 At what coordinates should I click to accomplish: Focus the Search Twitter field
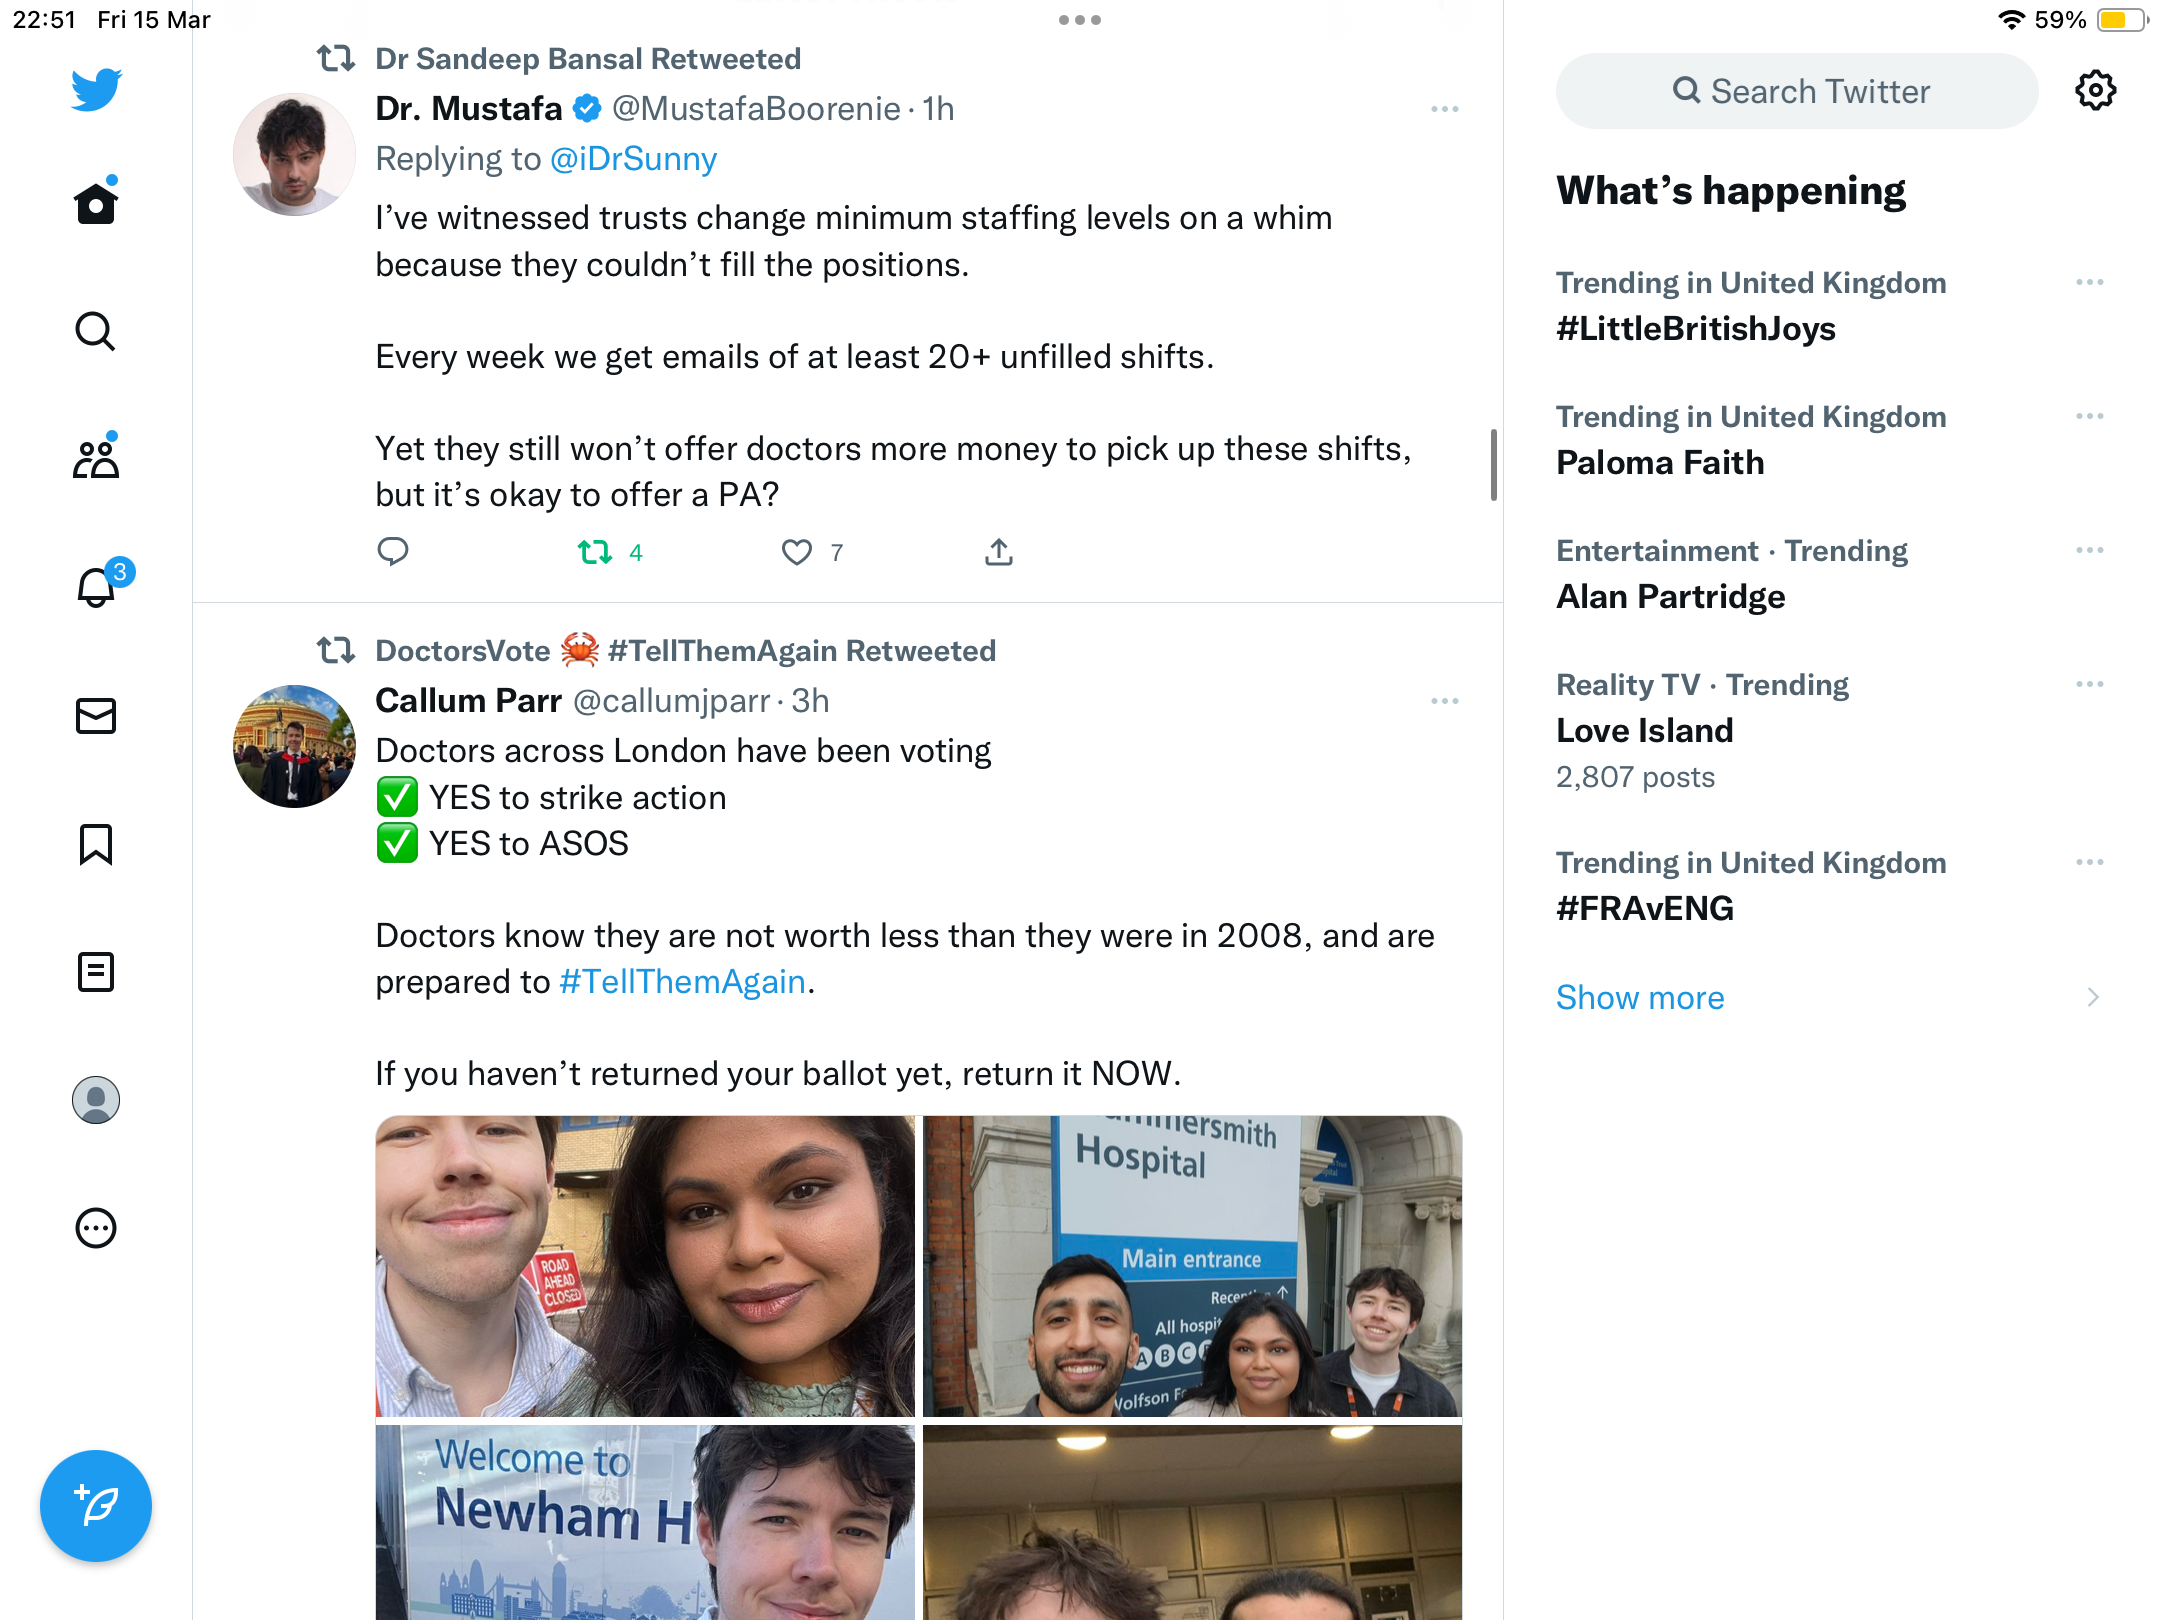(x=1797, y=91)
